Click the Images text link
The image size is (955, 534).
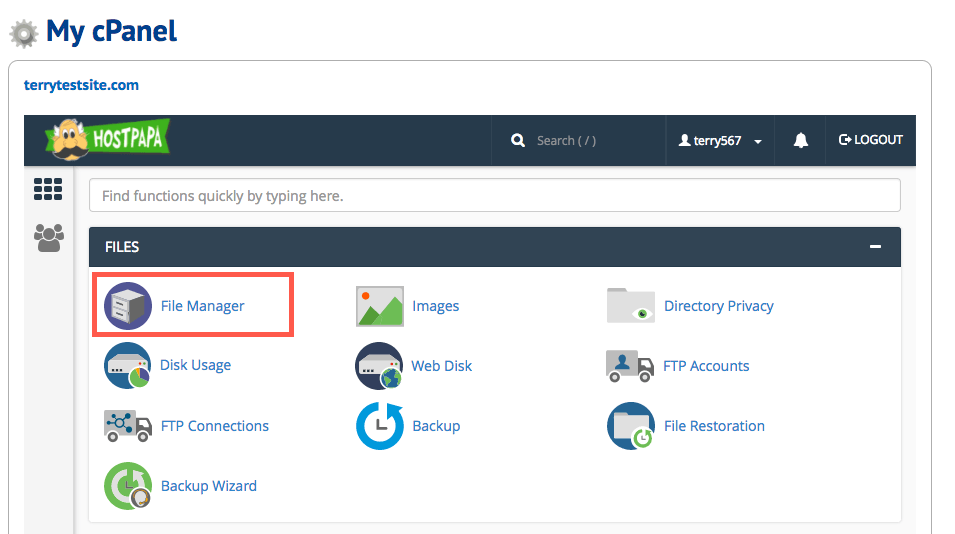click(x=435, y=306)
